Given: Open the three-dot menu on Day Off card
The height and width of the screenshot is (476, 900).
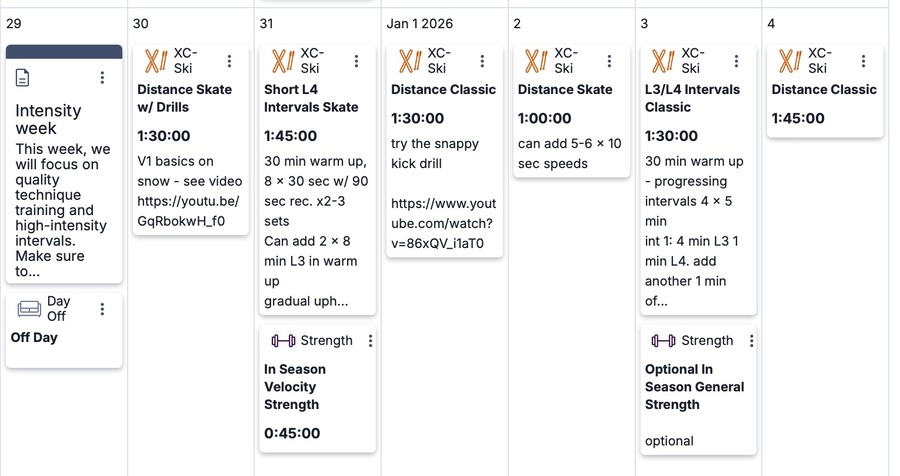Looking at the screenshot, I should 102,309.
